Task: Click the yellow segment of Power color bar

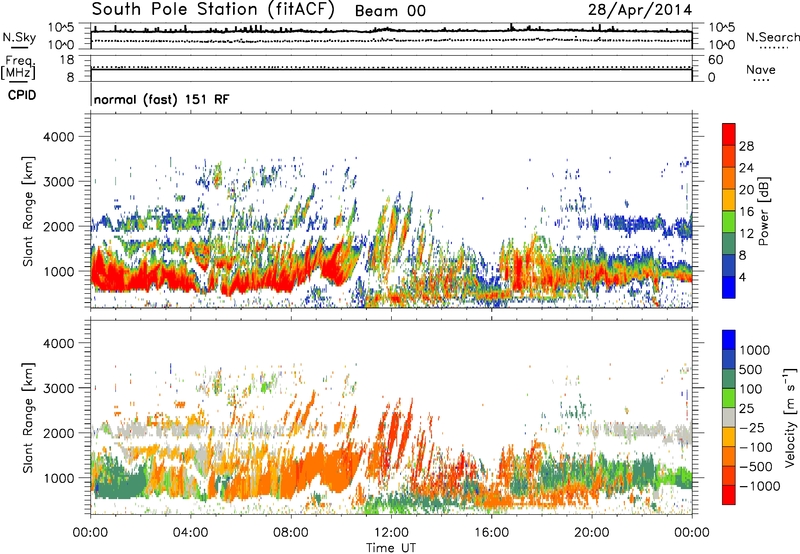Action: (729, 199)
